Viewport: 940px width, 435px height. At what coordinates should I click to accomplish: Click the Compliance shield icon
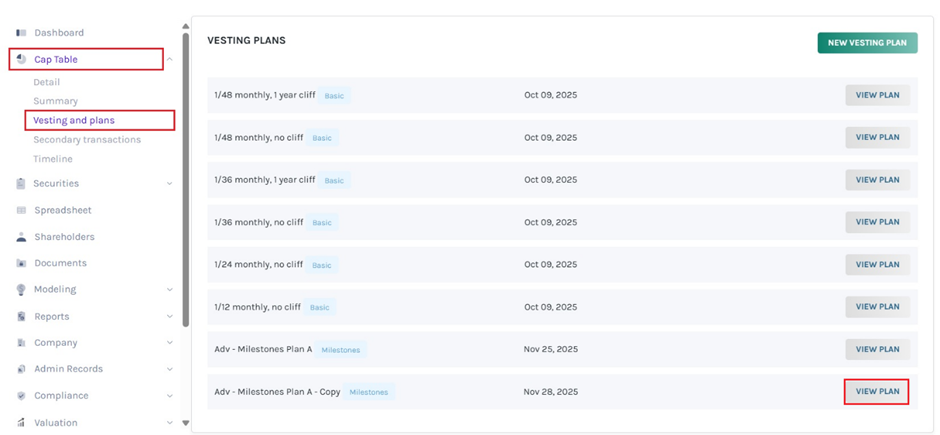21,395
